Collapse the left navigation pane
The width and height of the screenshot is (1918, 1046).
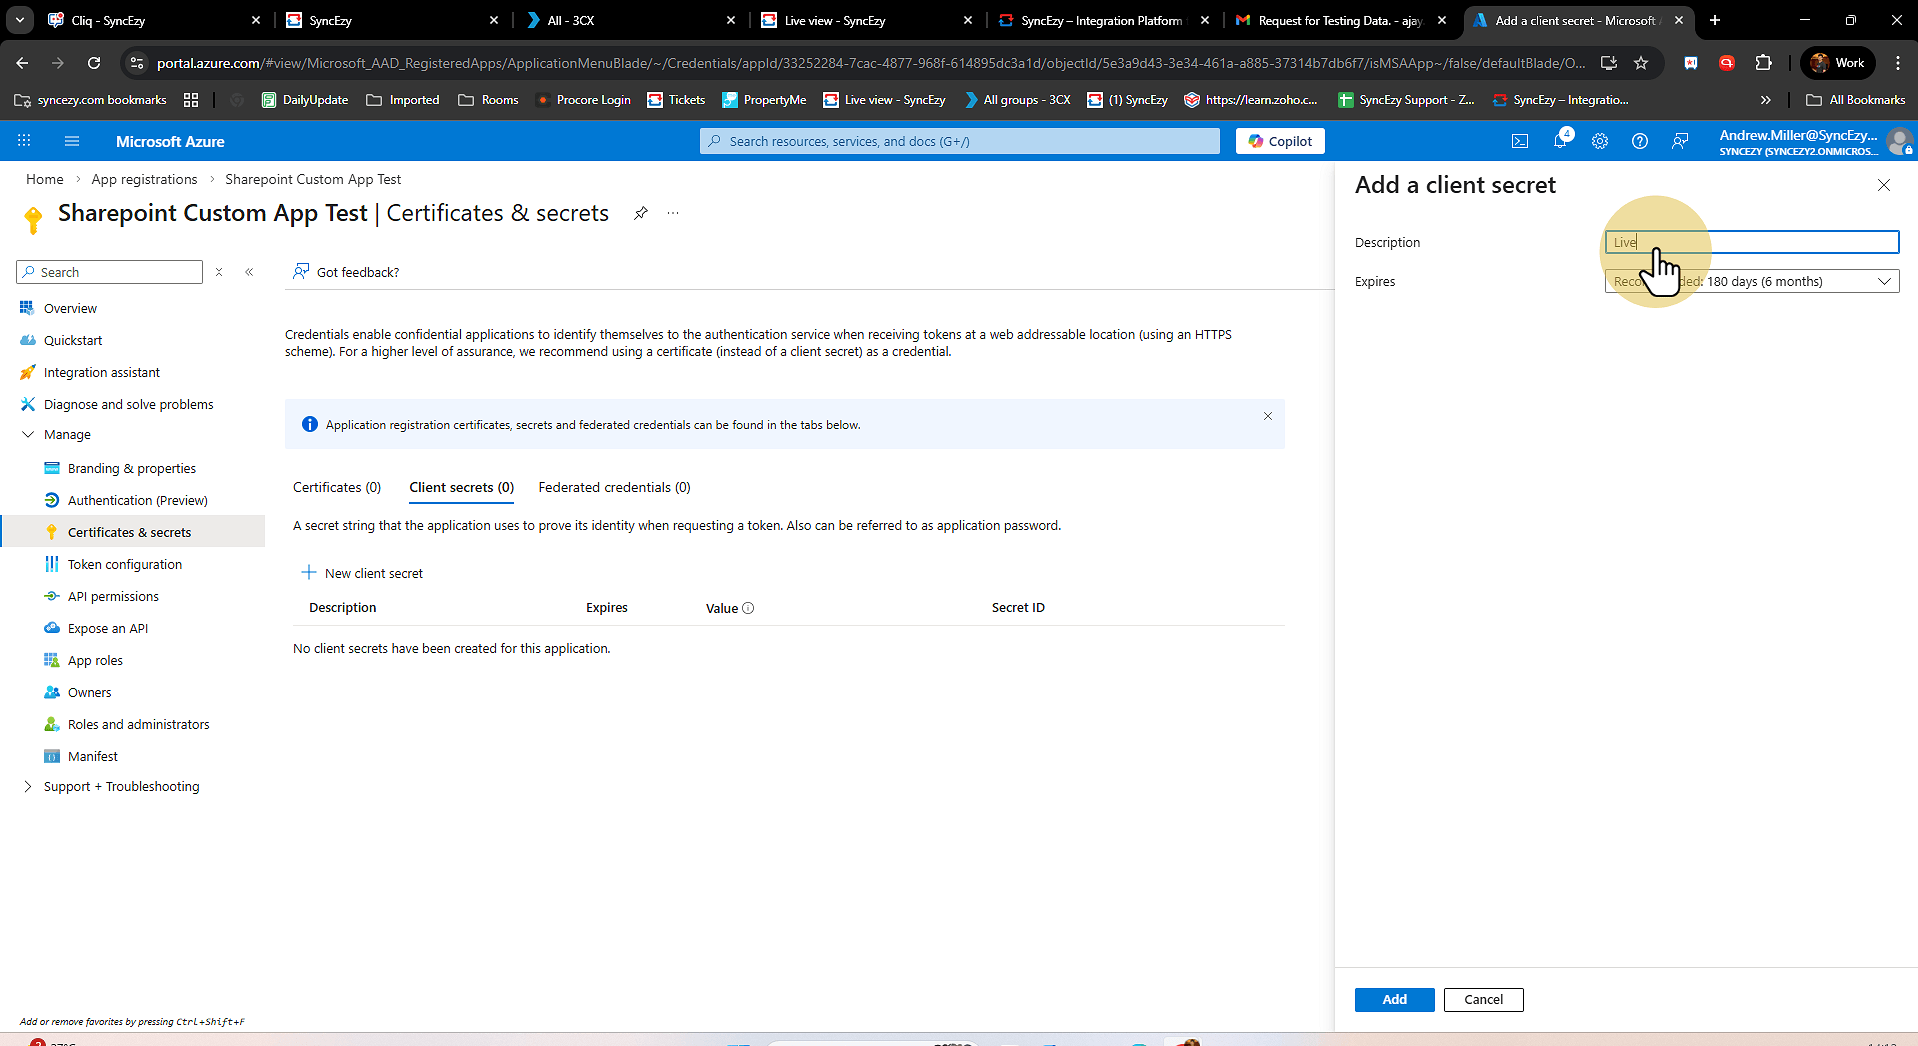[249, 272]
